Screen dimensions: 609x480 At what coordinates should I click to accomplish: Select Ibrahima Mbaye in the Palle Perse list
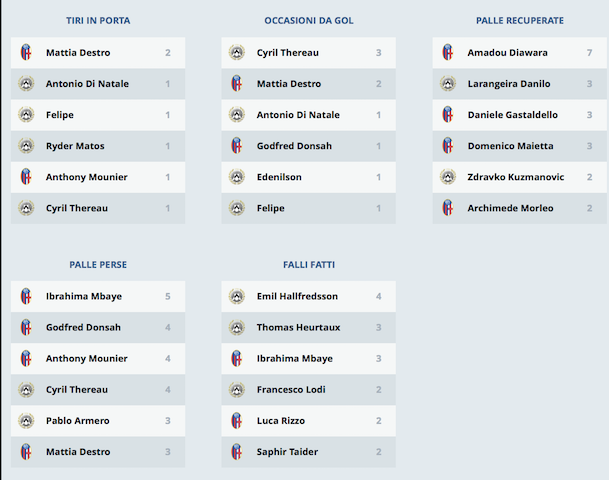pyautogui.click(x=83, y=297)
